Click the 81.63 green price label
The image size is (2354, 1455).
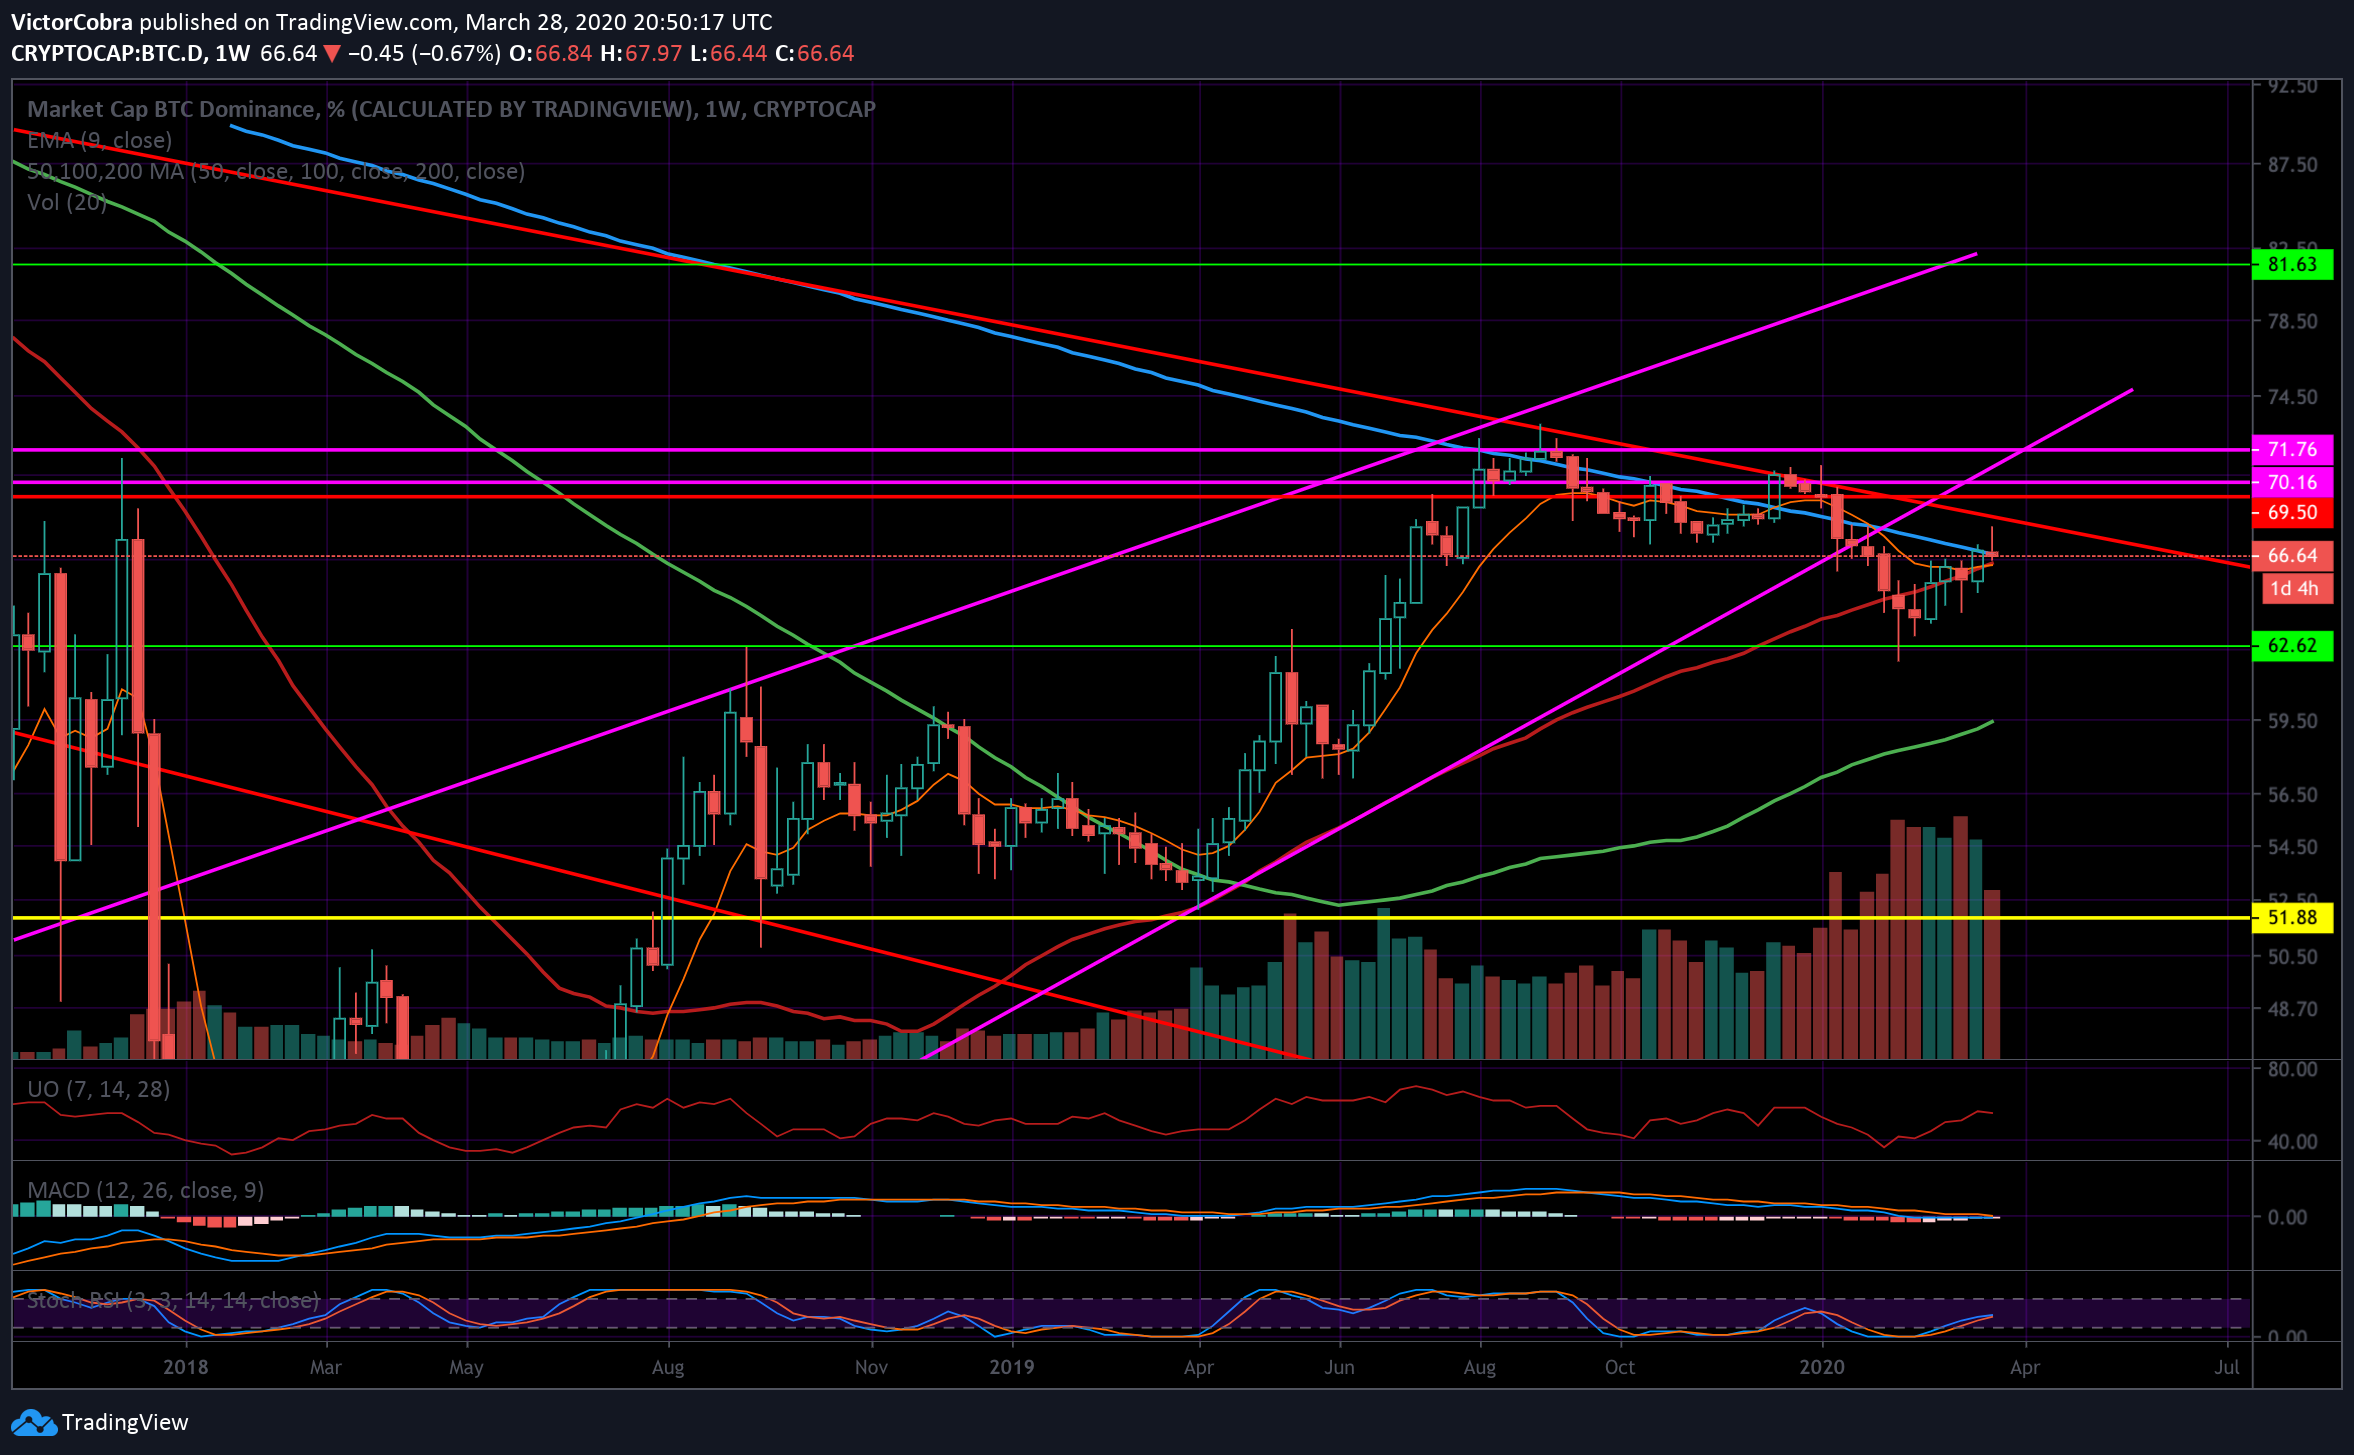click(2292, 265)
